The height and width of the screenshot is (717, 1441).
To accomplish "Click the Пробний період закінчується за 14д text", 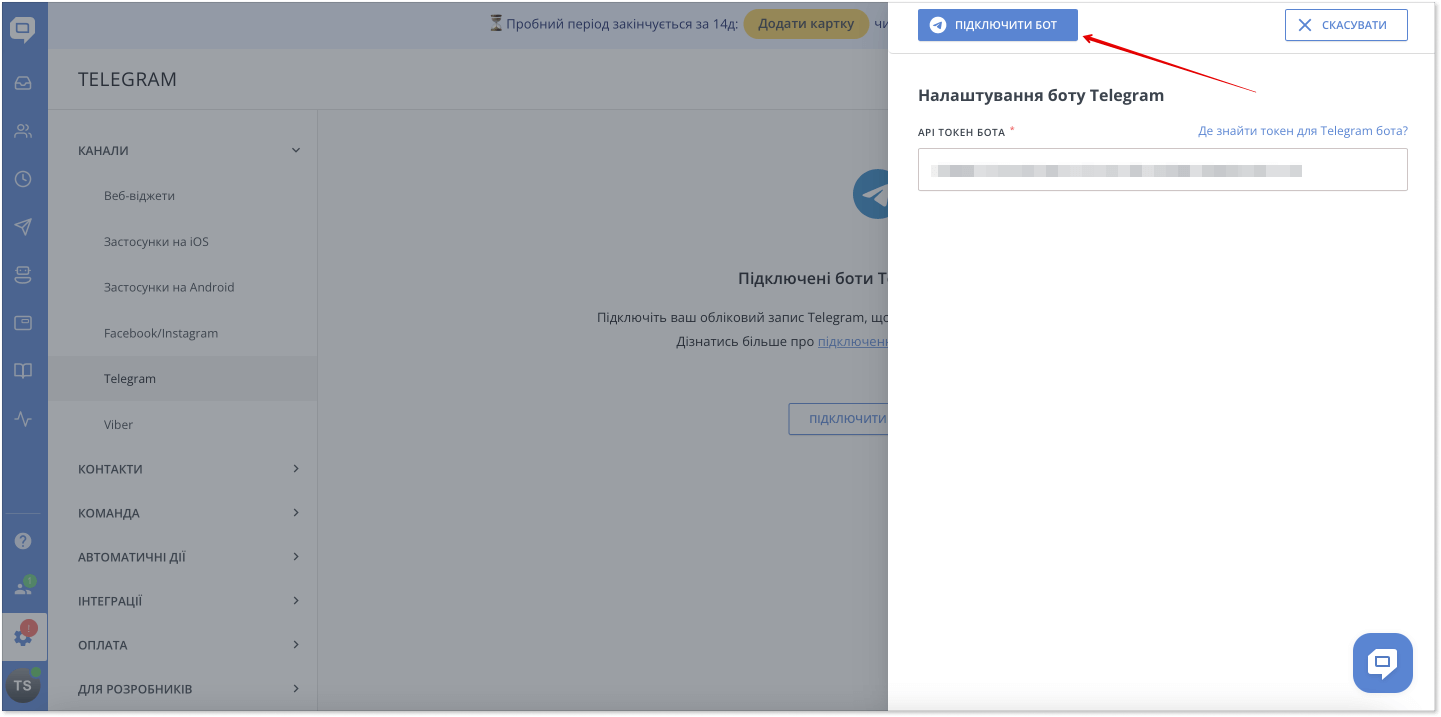I will pyautogui.click(x=622, y=24).
